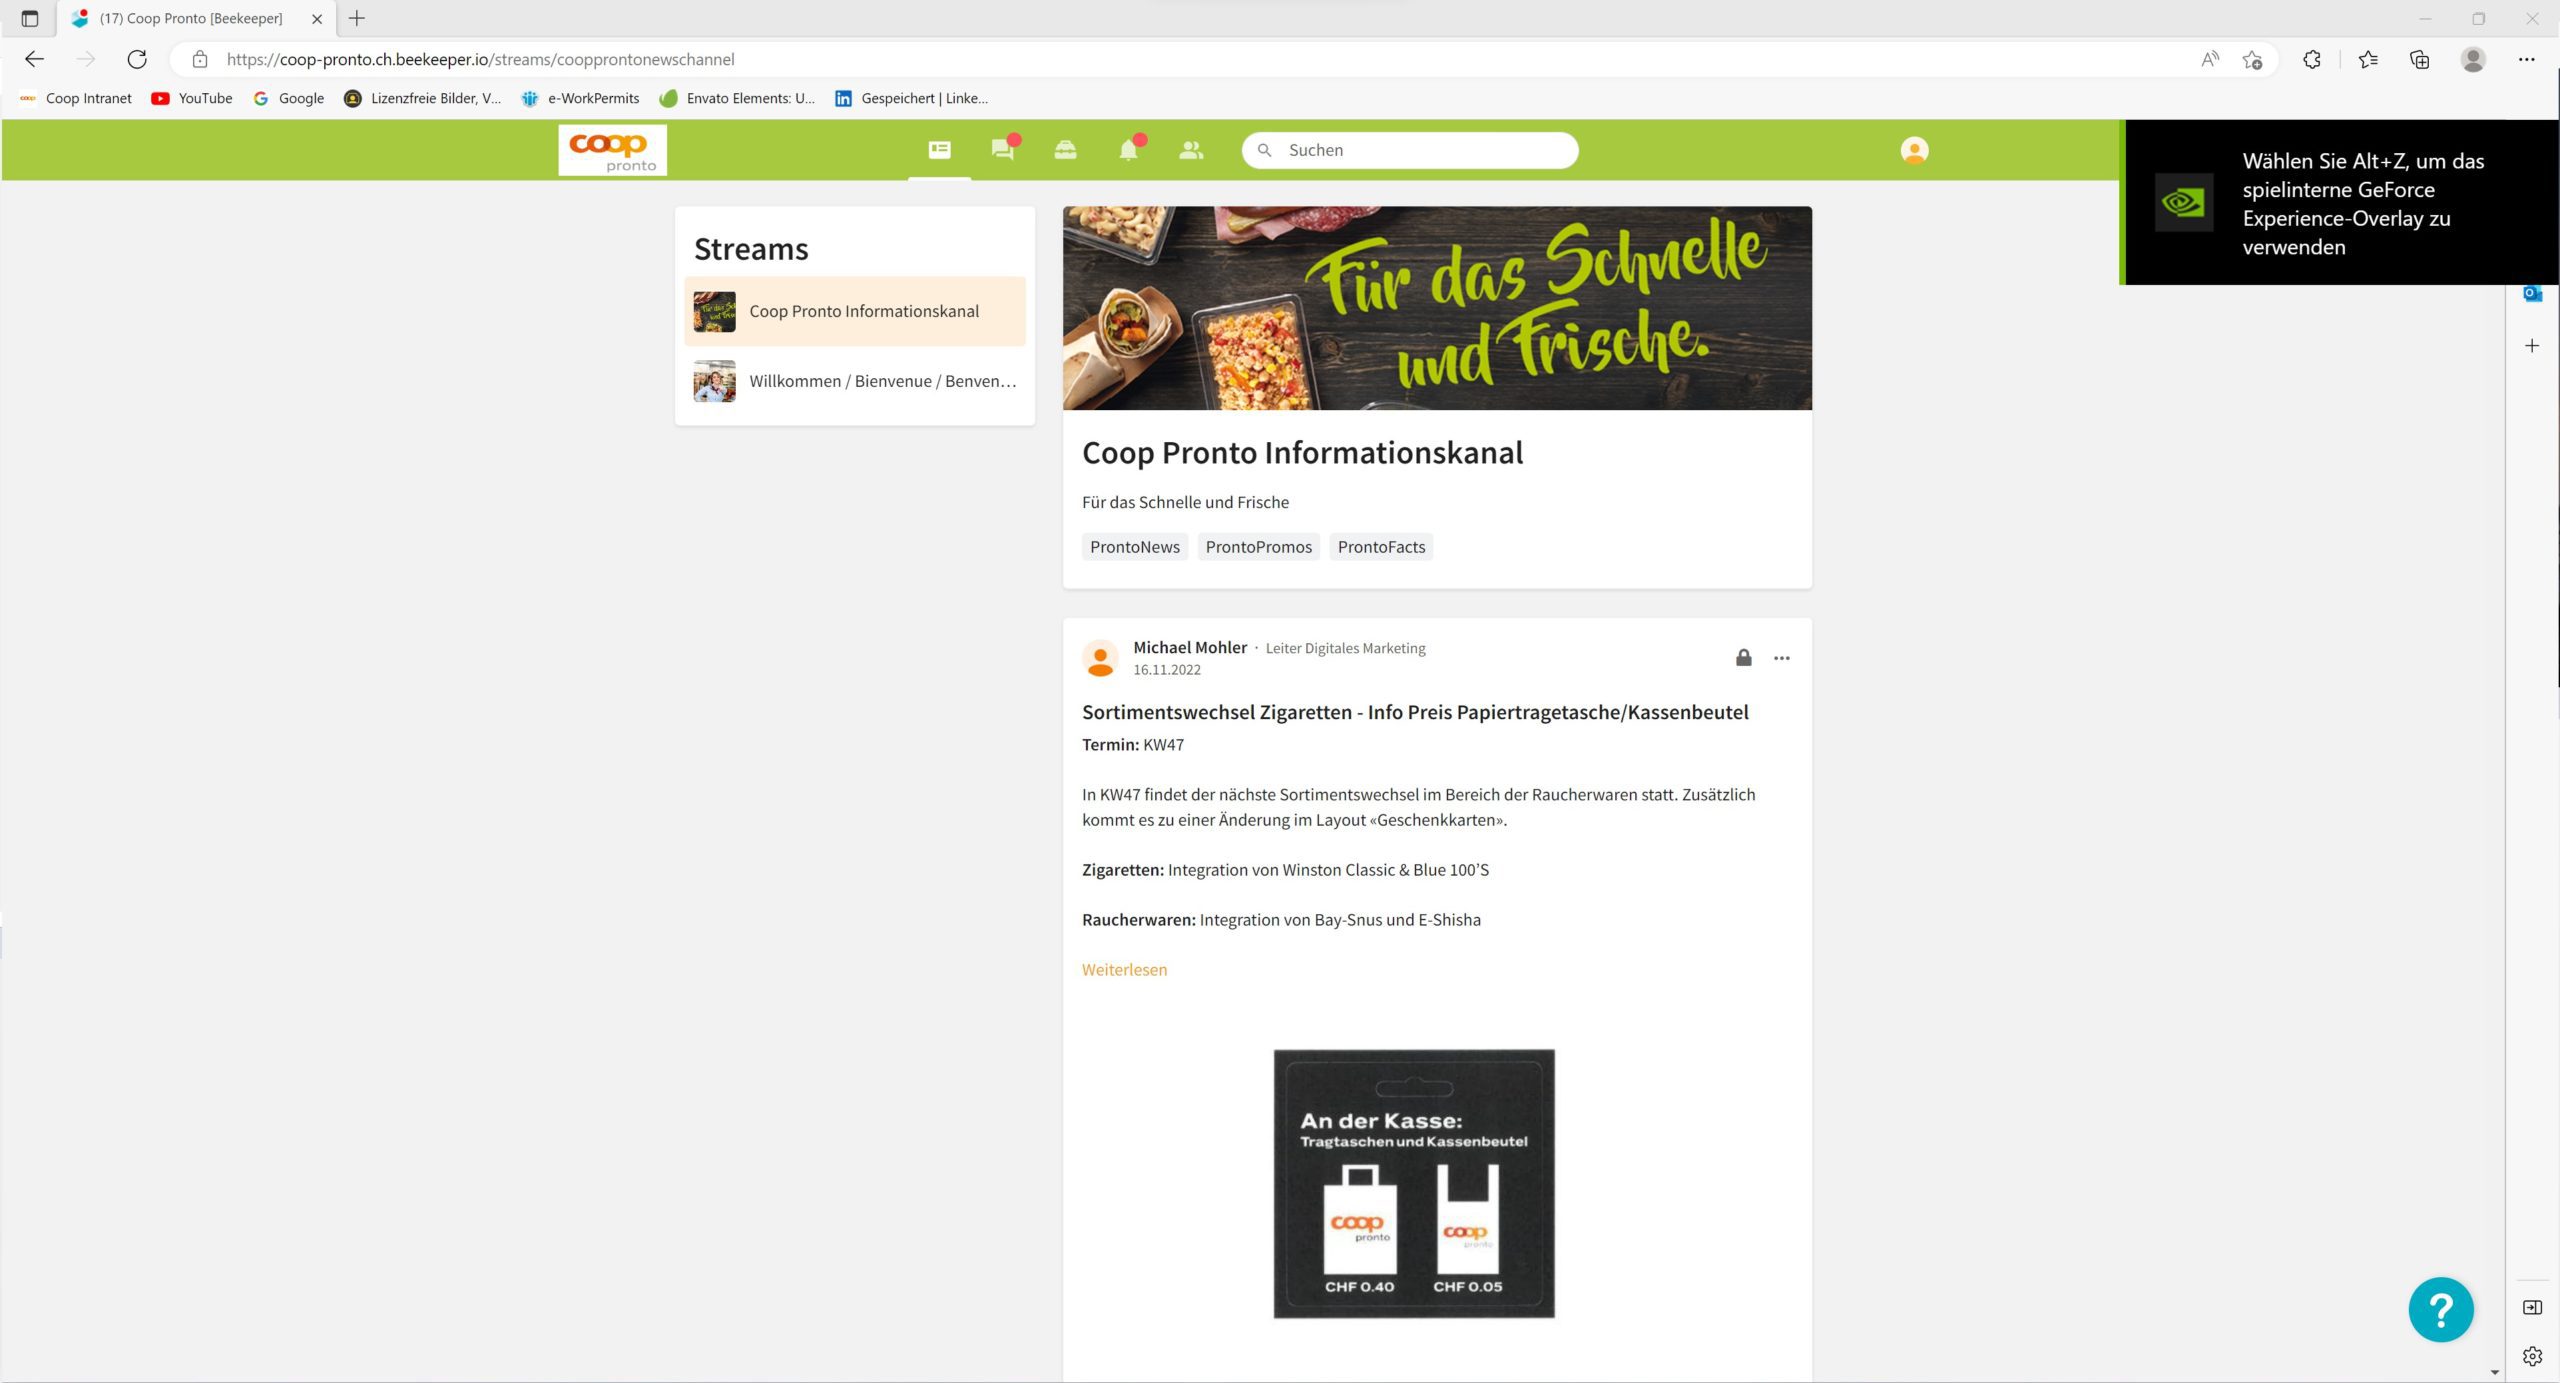Image resolution: width=2560 pixels, height=1383 pixels.
Task: Reload the page with the refresh icon
Action: click(137, 59)
